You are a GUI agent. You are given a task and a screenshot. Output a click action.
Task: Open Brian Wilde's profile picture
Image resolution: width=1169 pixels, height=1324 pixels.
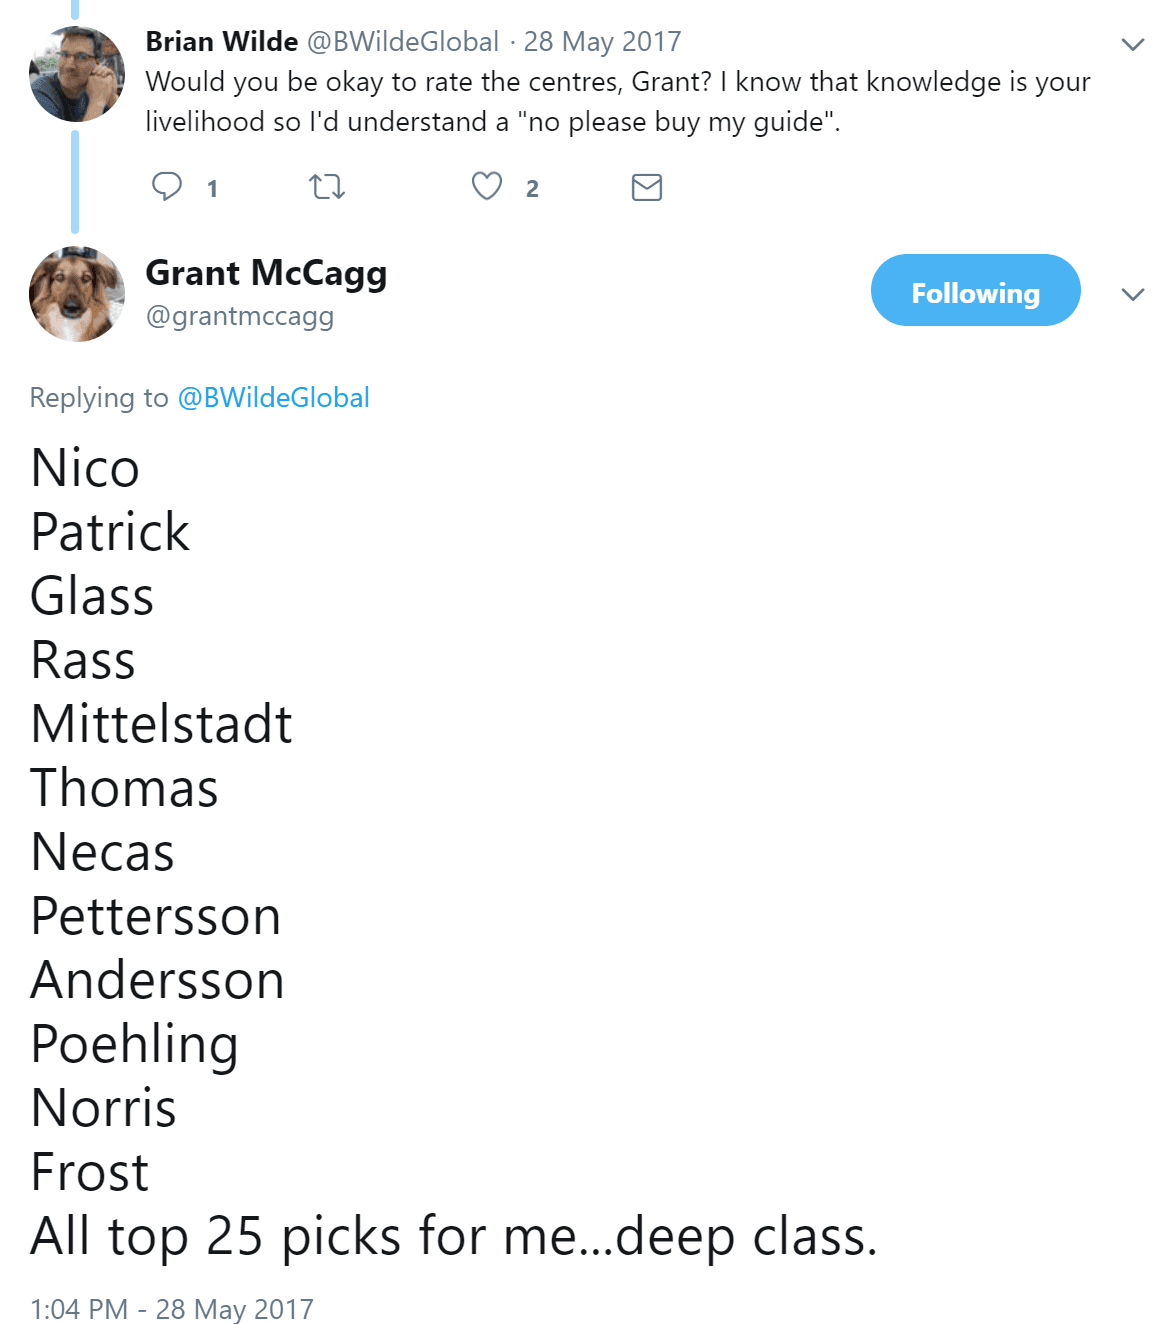[x=77, y=74]
